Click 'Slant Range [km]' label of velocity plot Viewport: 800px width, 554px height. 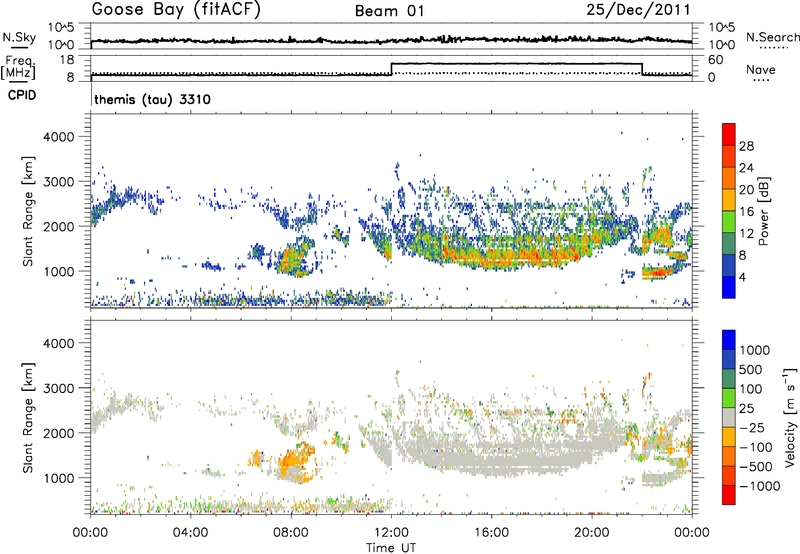28,417
